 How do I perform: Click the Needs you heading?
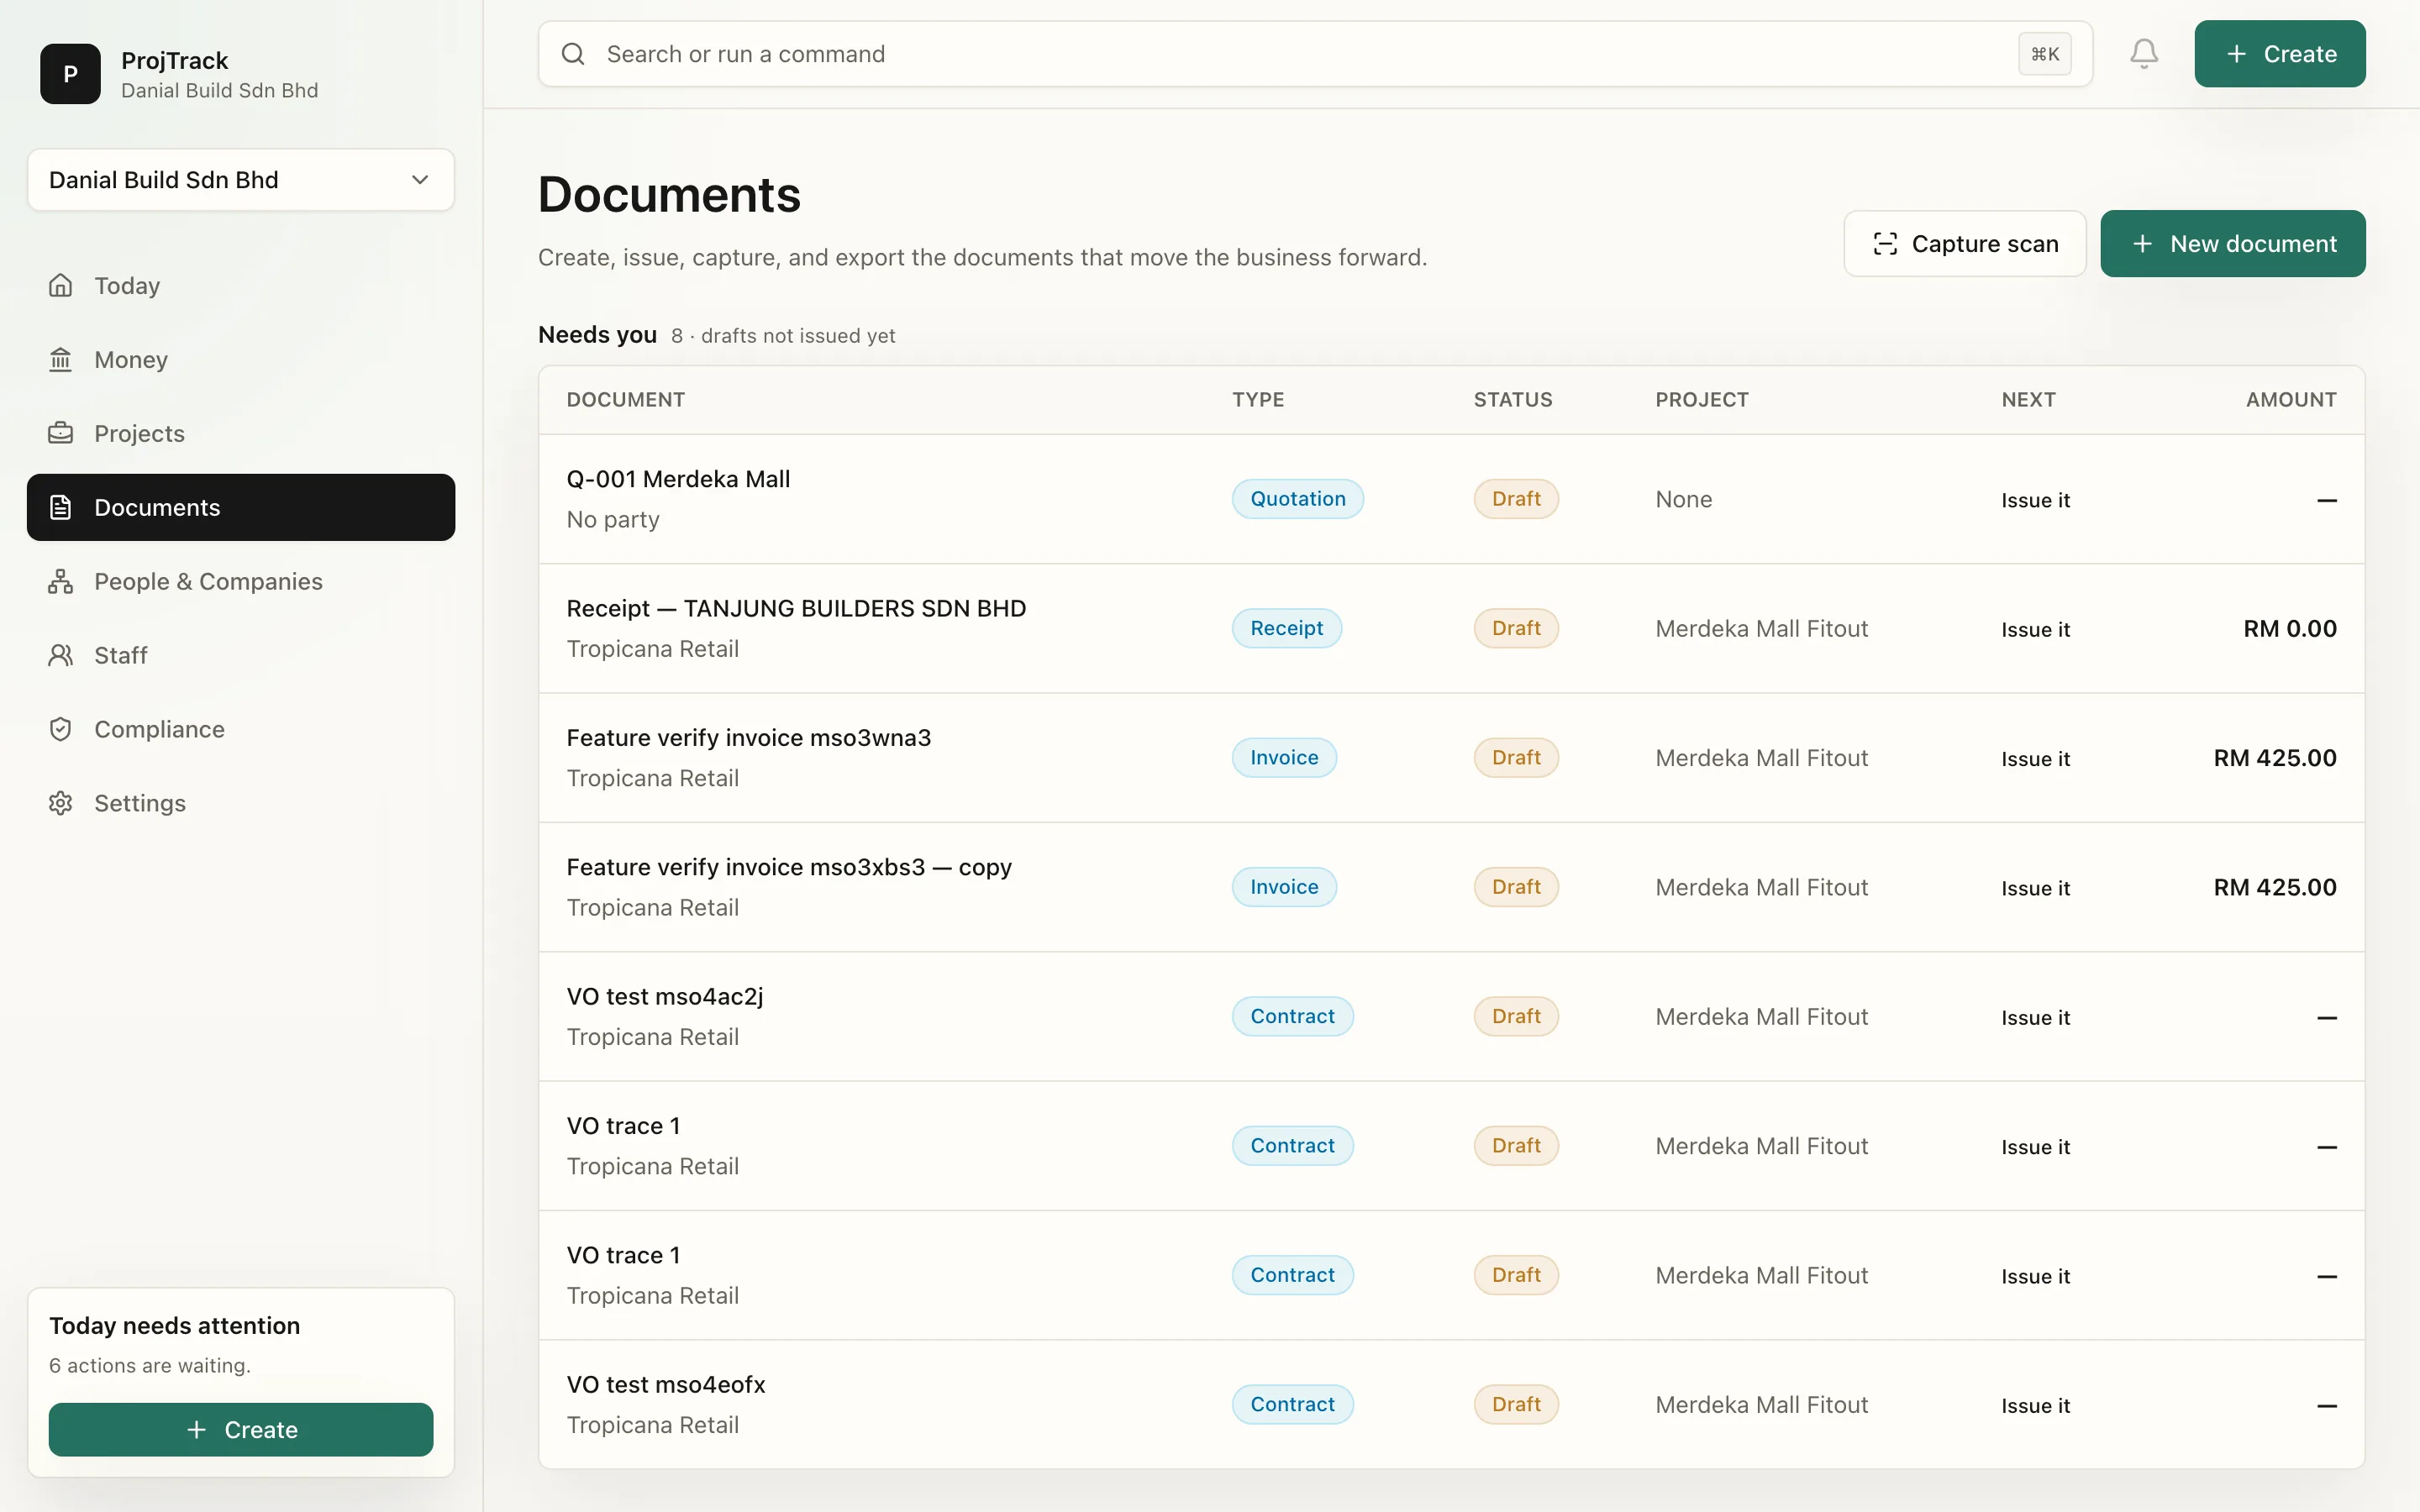(598, 335)
